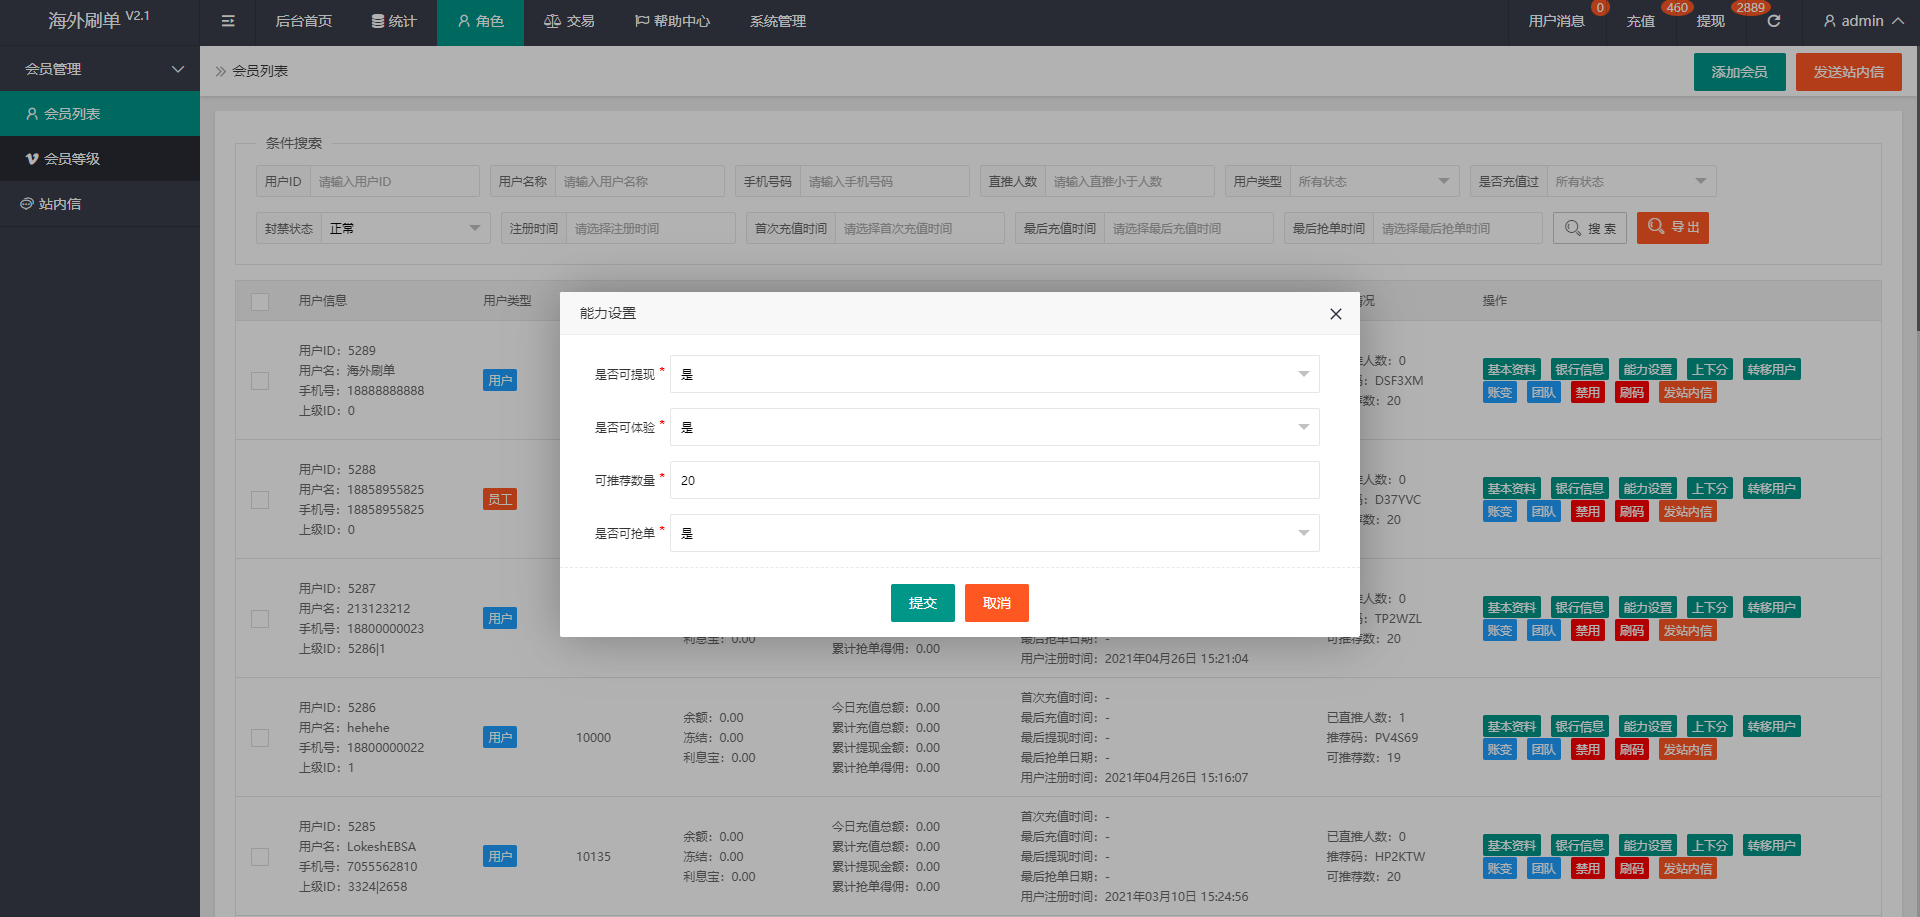
Task: Close the 能力设置 dialog with X
Action: pyautogui.click(x=1335, y=314)
